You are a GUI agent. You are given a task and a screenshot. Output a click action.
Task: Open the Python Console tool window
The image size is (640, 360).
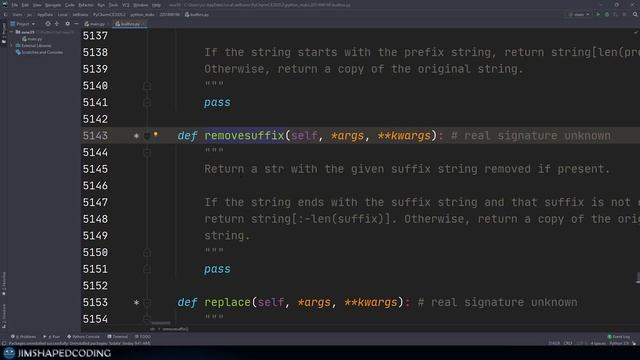tap(84, 337)
